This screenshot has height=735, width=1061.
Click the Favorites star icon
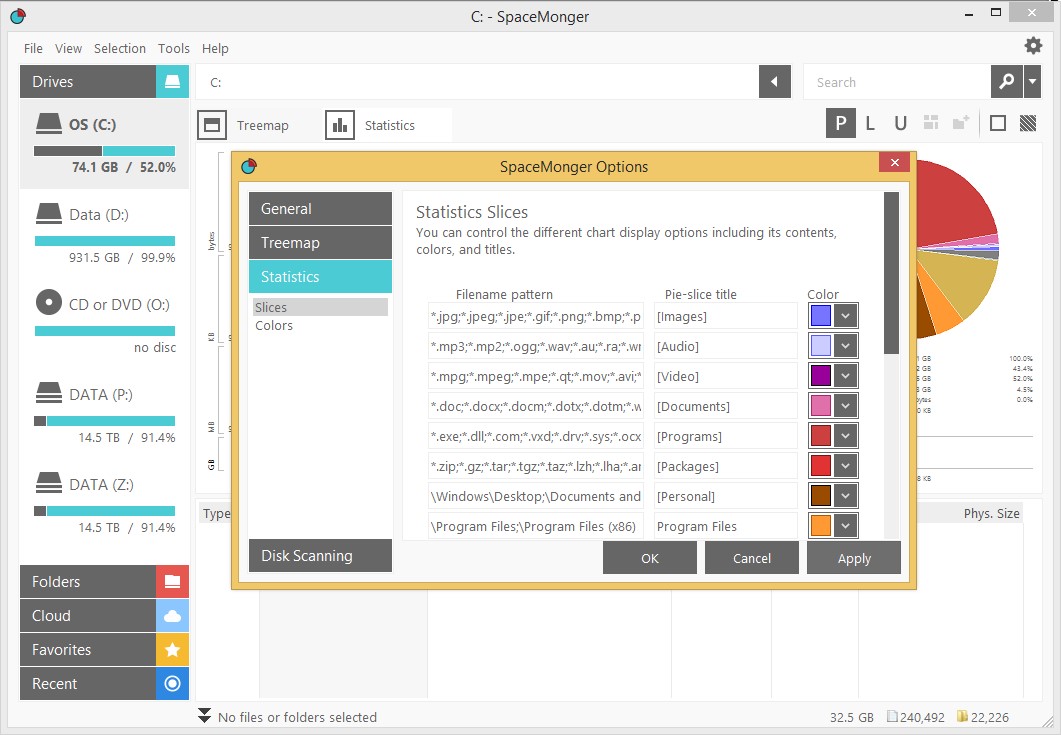click(172, 650)
